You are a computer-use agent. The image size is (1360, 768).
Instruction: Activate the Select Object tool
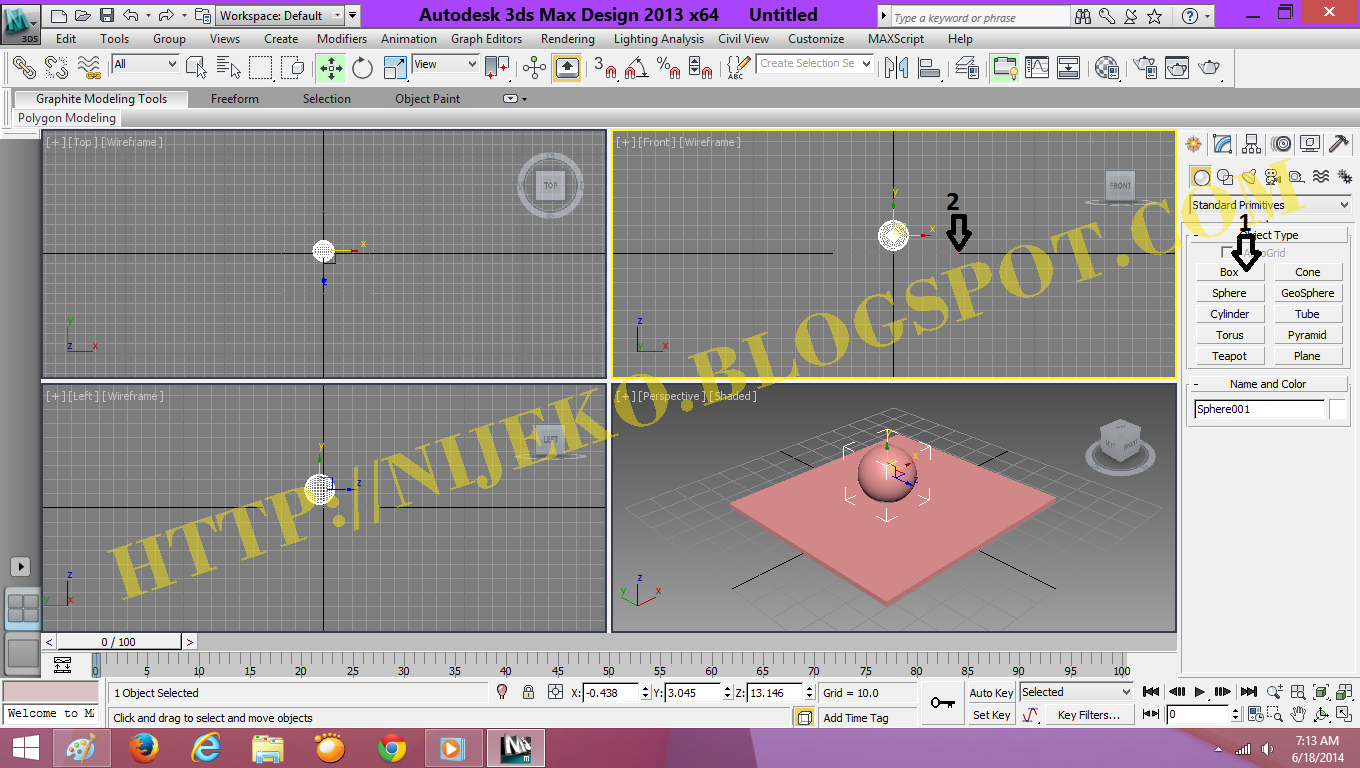[197, 67]
